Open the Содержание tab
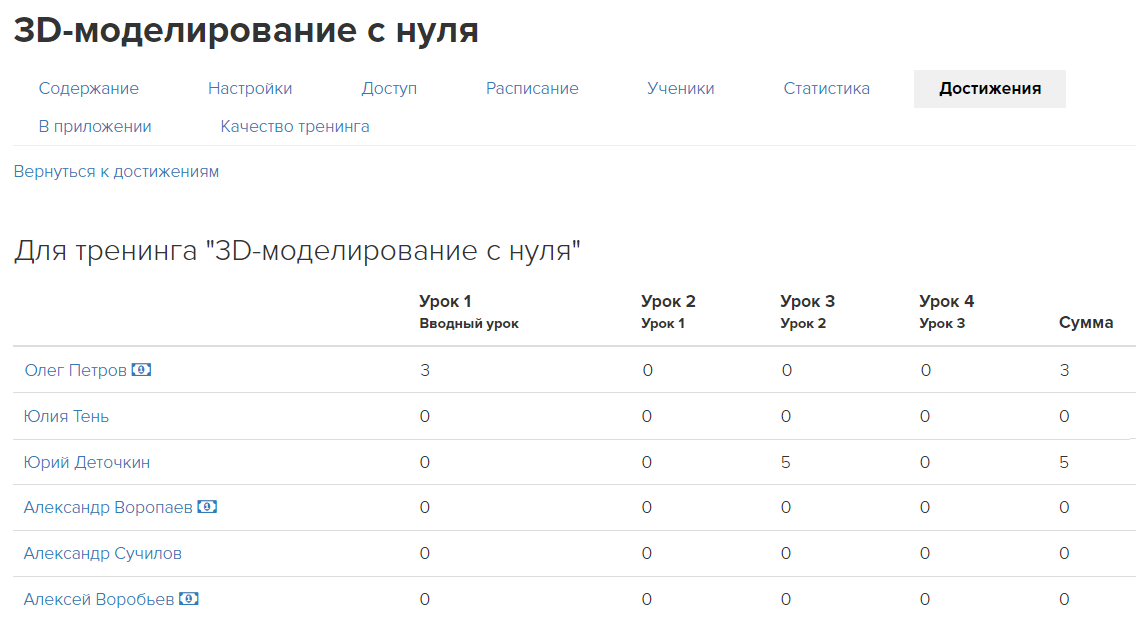Screen dimensions: 1136x622 point(88,88)
